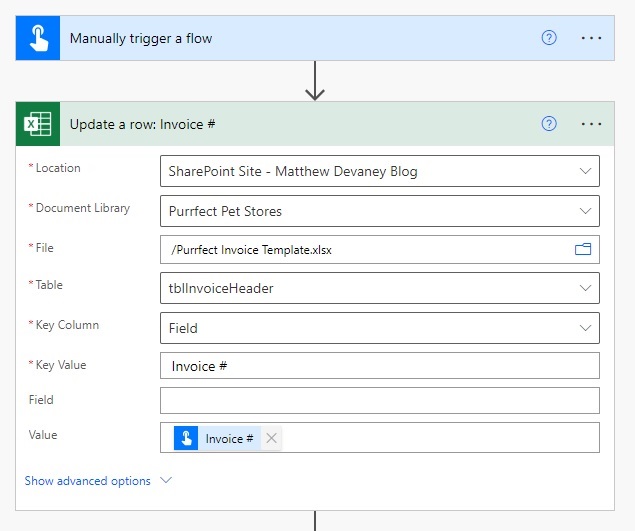The width and height of the screenshot is (635, 531).
Task: Click Show advanced options link
Action: [87, 481]
